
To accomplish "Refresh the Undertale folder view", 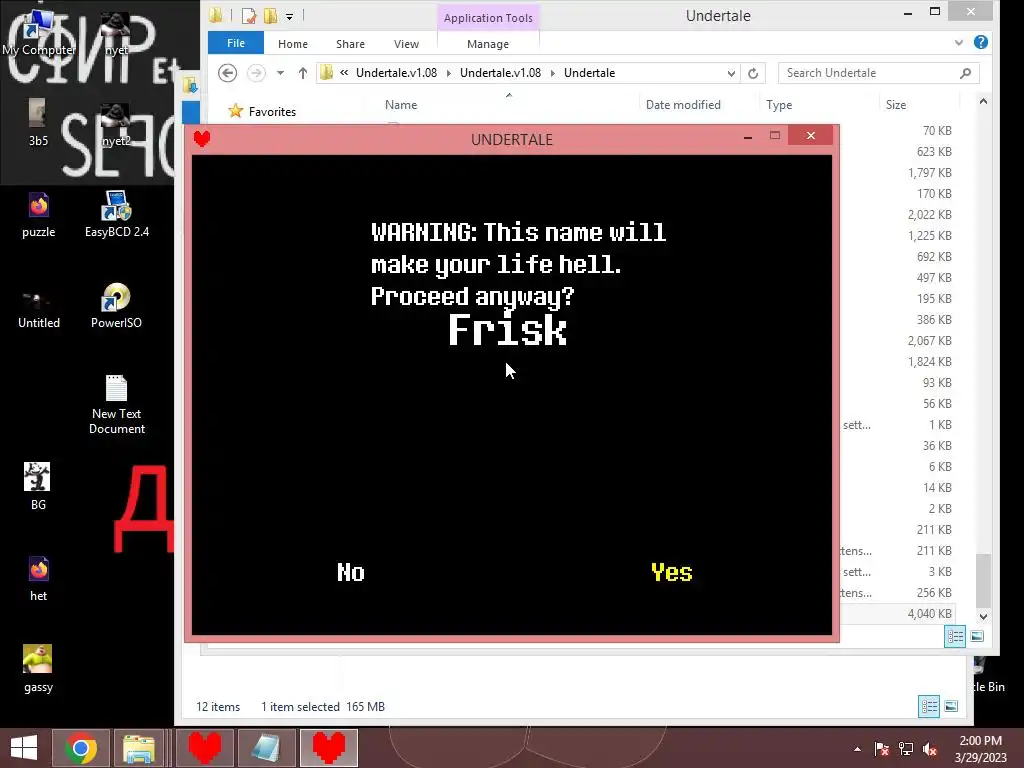I will click(753, 73).
